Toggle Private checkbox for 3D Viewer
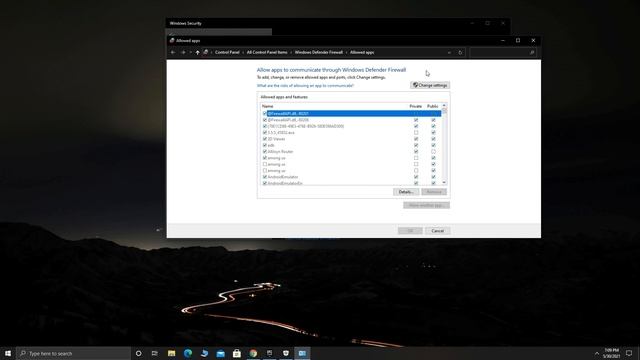The width and height of the screenshot is (640, 360). [416, 139]
